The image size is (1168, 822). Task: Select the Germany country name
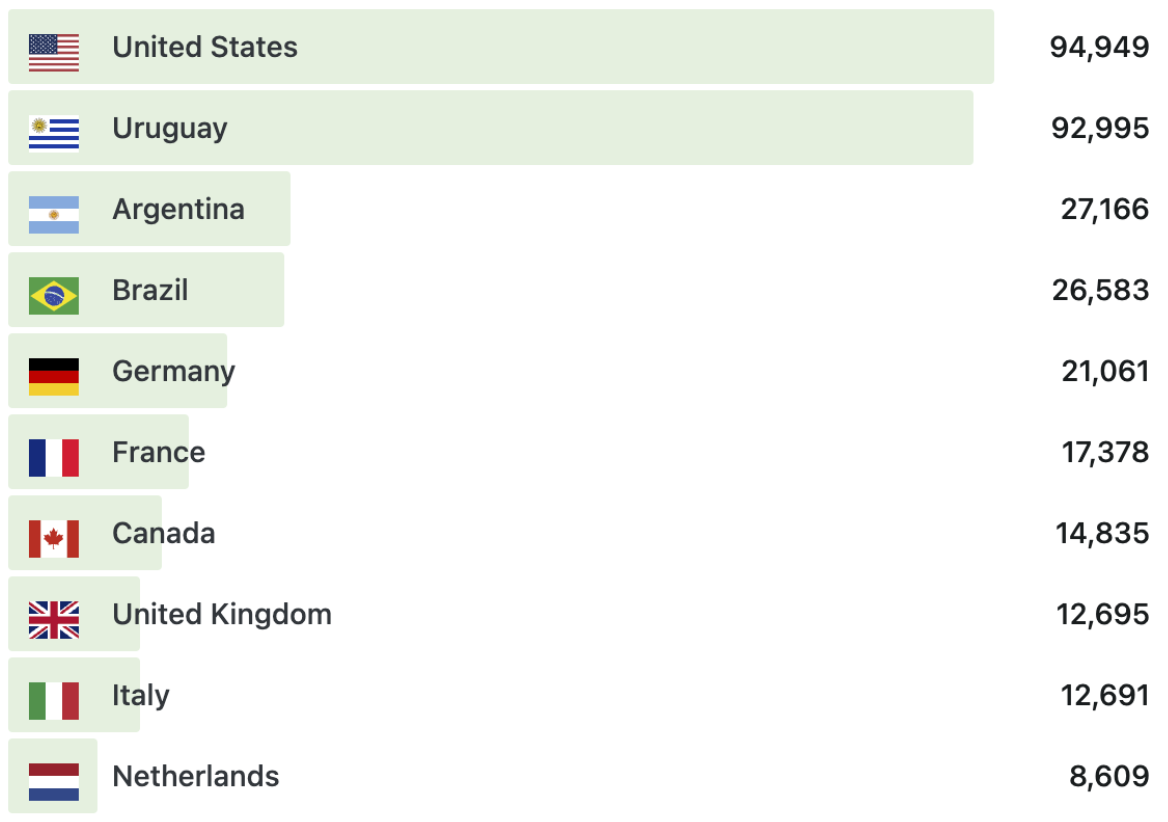(x=174, y=372)
